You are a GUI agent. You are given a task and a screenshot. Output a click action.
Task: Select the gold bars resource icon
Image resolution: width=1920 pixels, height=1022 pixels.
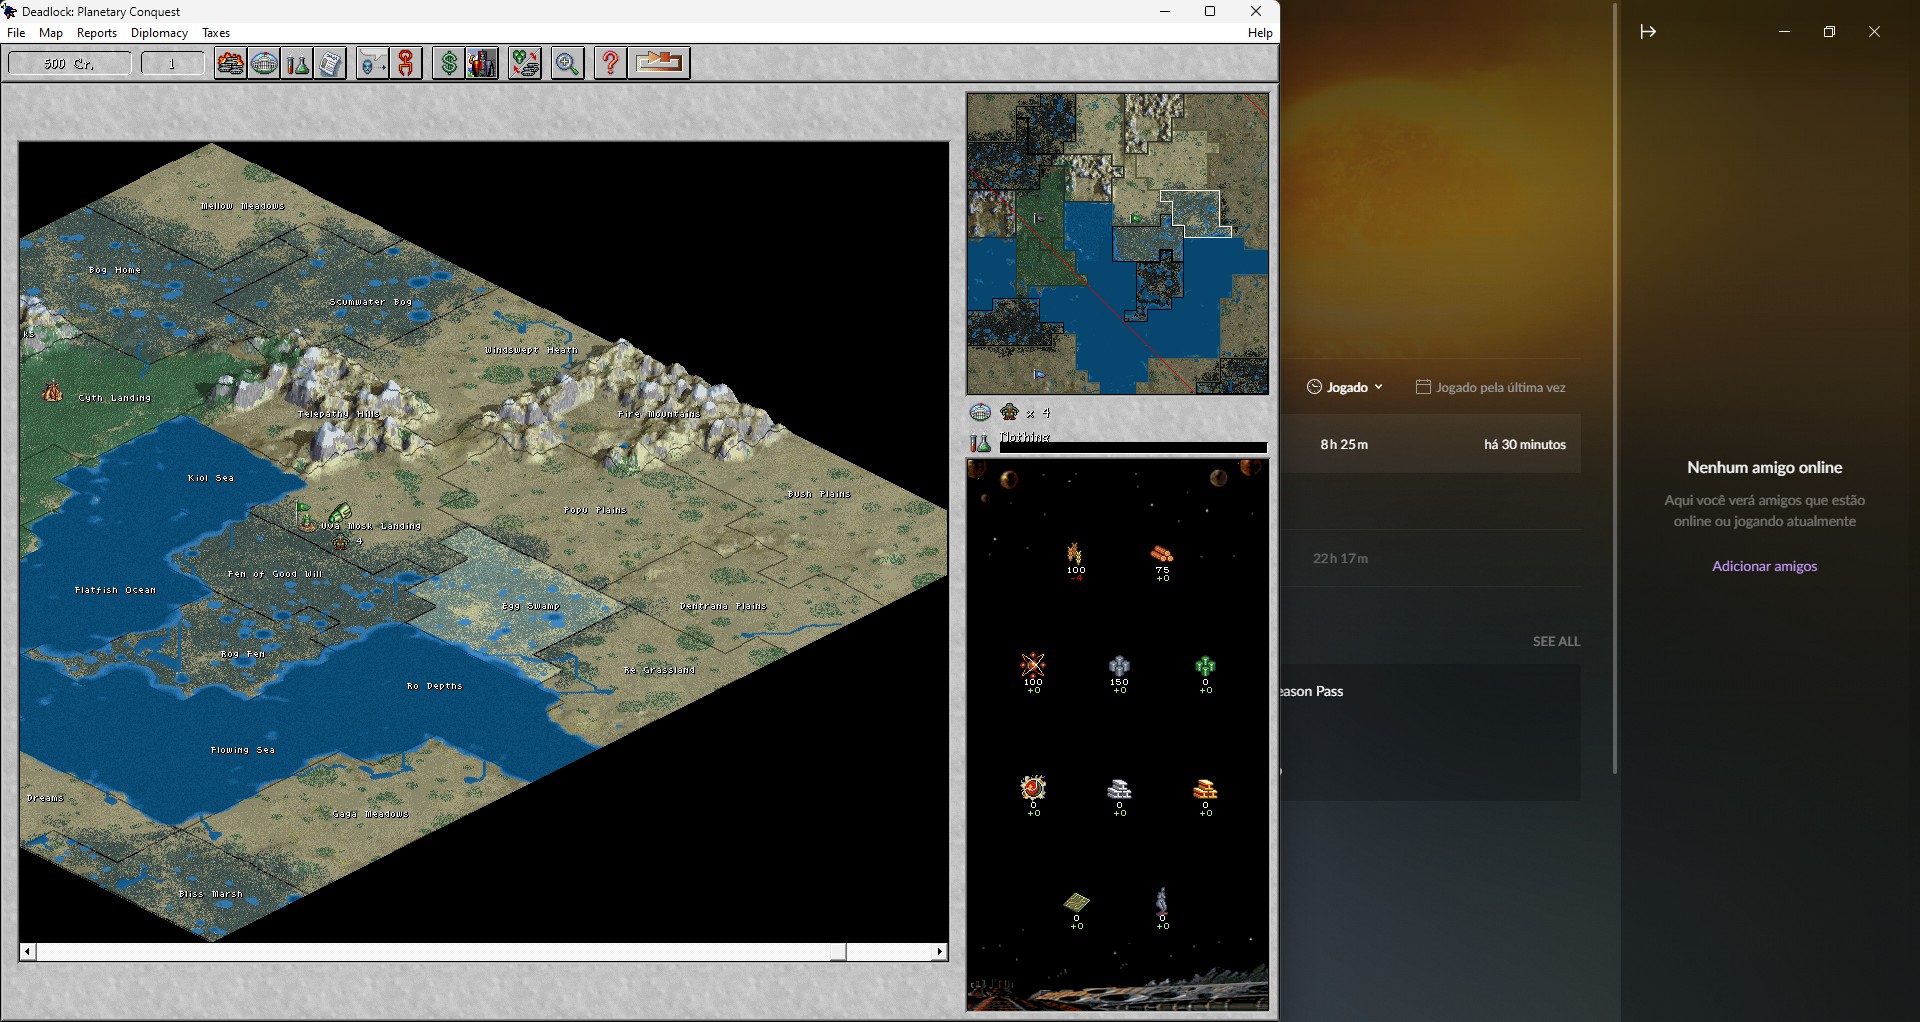pos(1205,790)
